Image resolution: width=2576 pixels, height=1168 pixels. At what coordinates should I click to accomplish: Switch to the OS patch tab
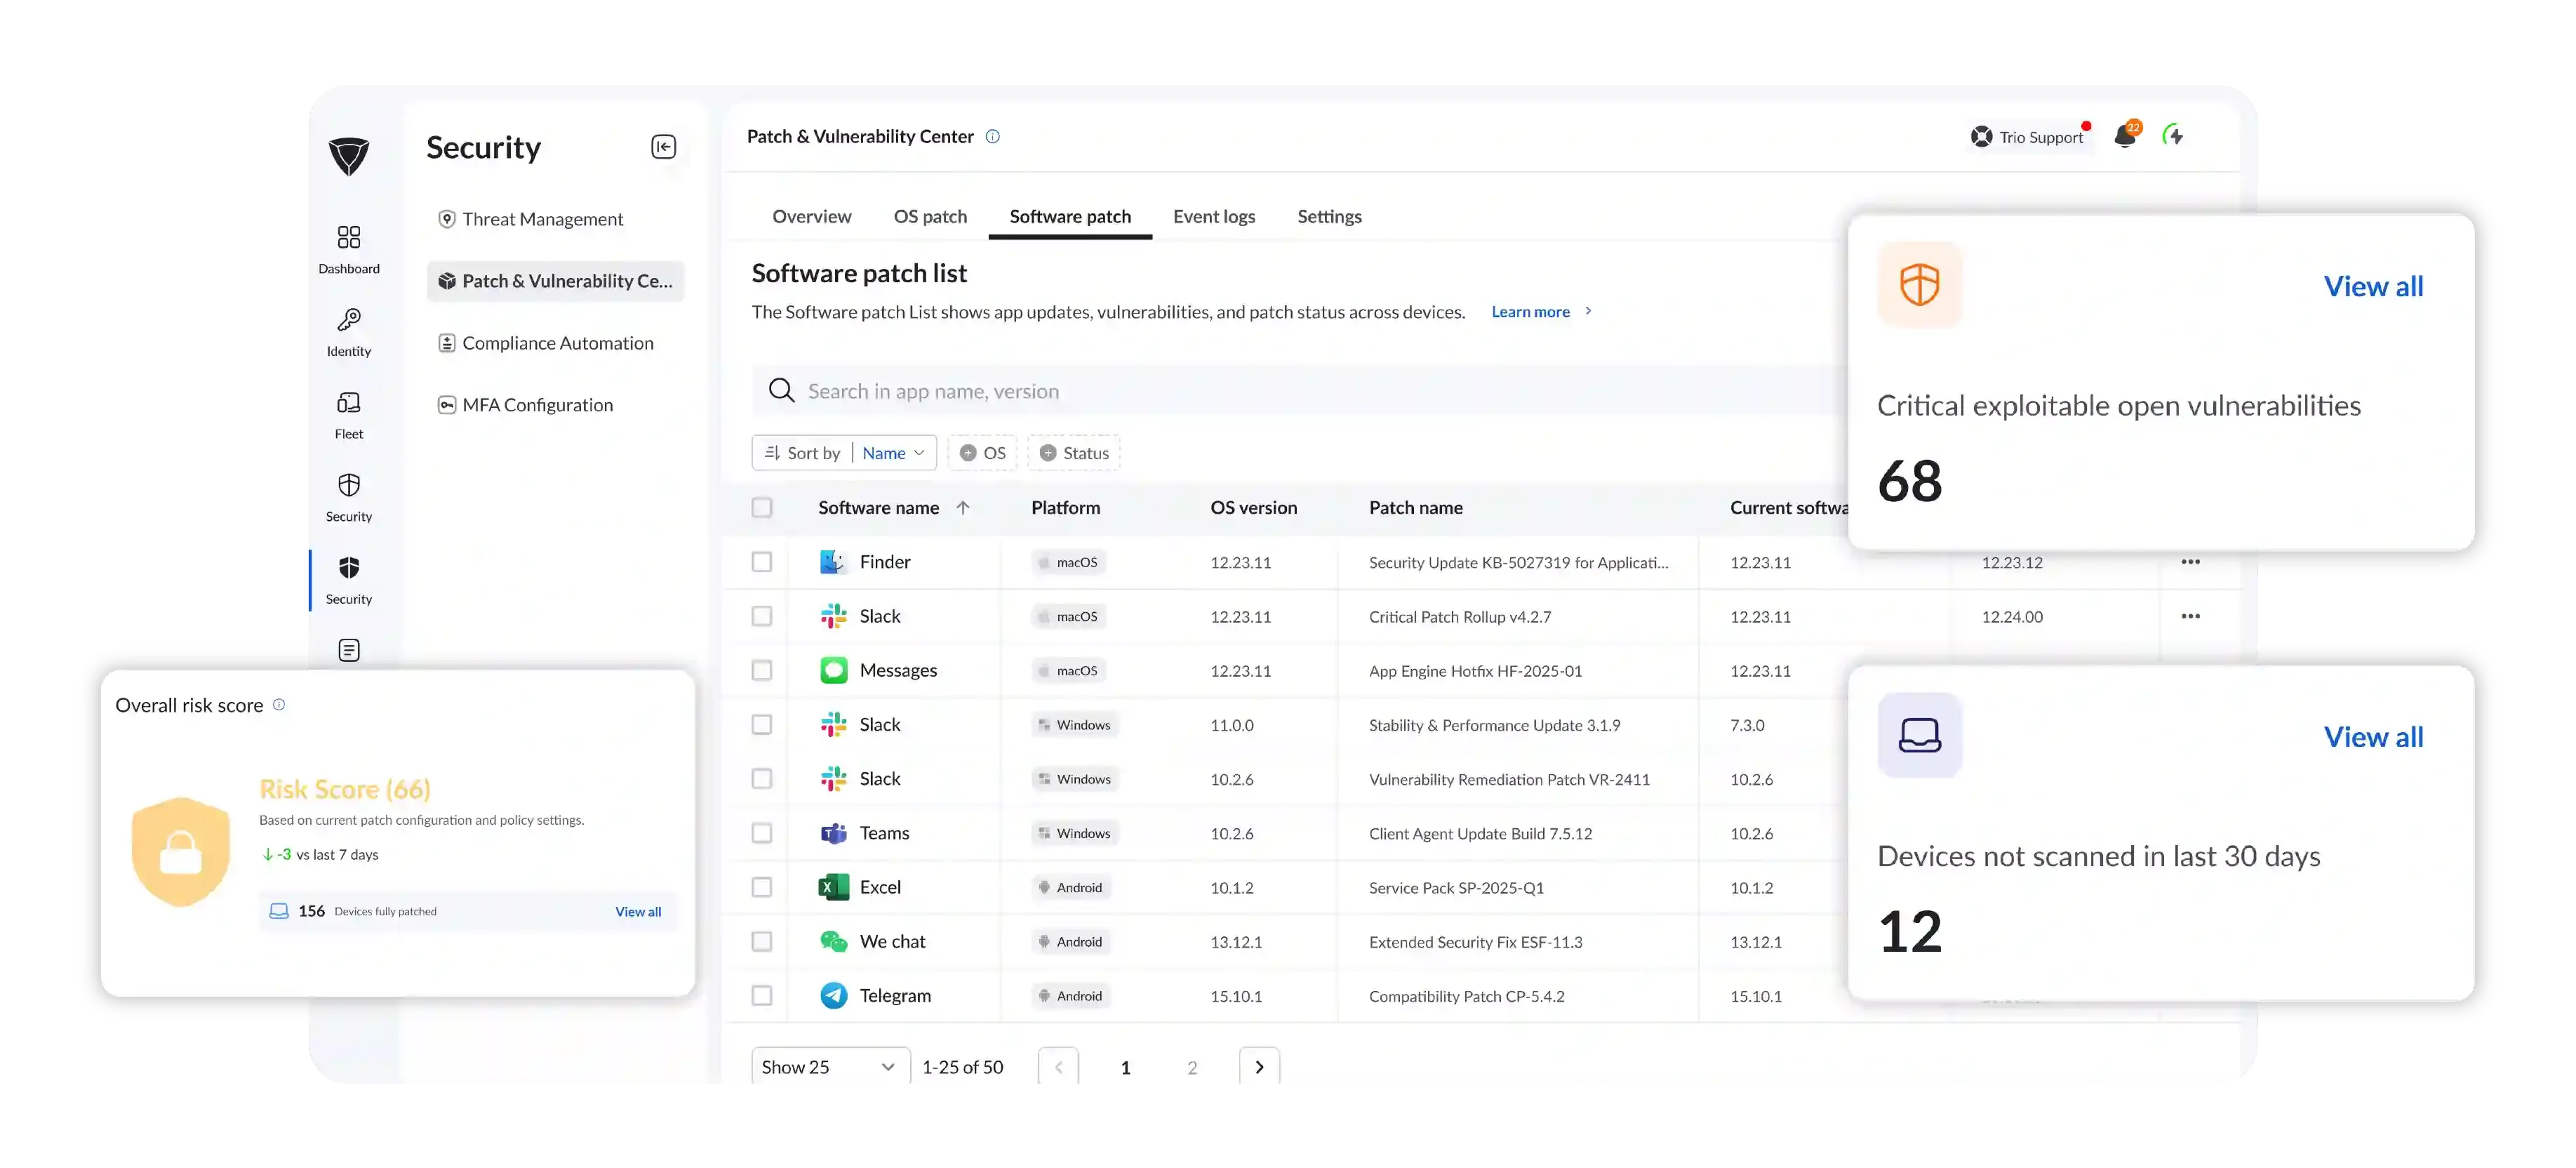point(930,216)
